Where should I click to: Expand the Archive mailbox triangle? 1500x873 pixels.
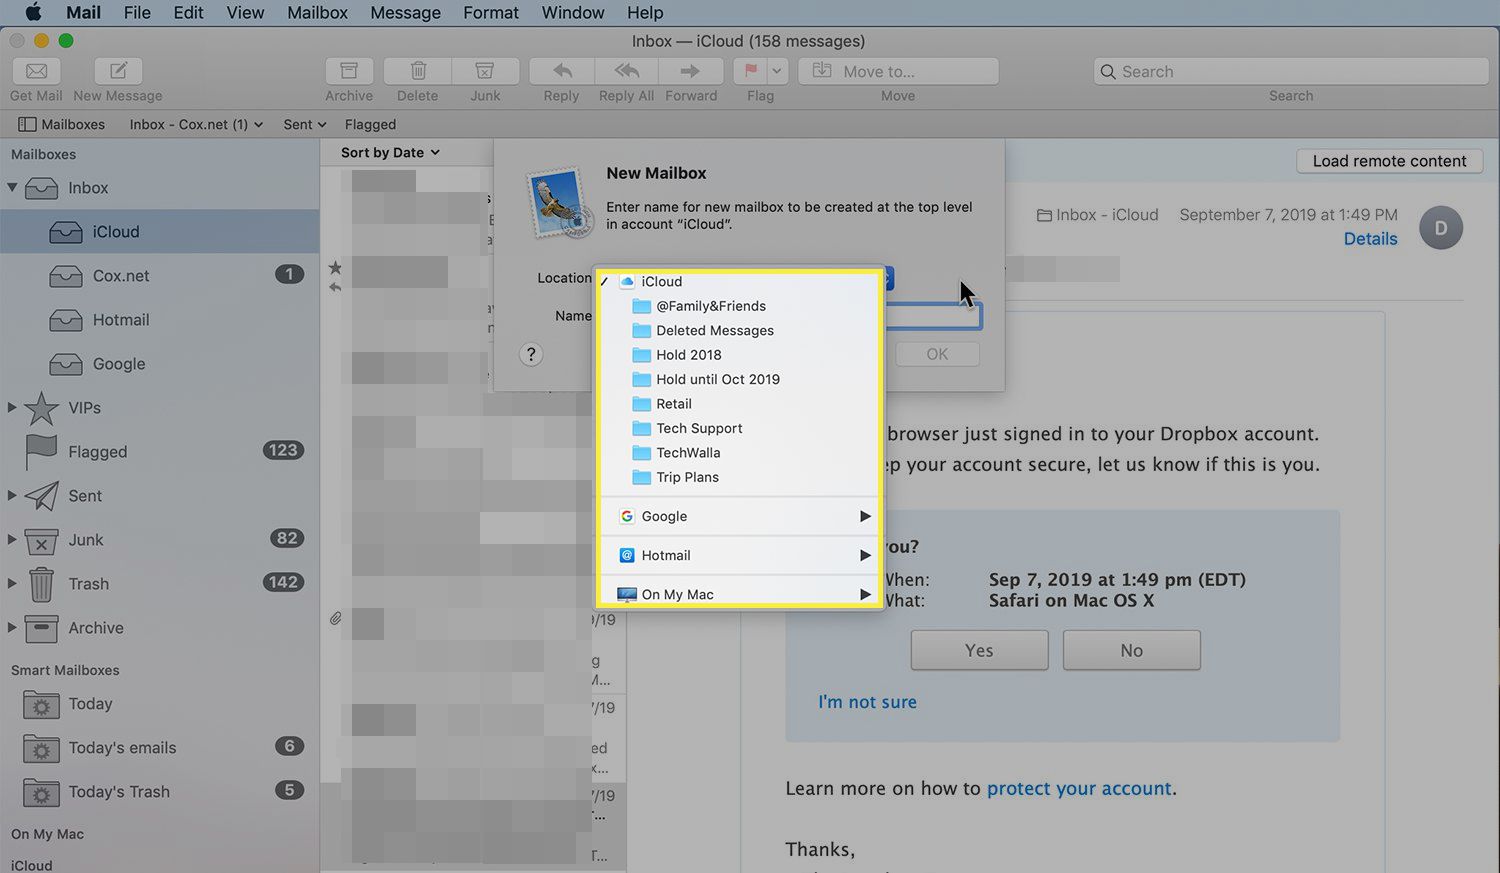(12, 627)
